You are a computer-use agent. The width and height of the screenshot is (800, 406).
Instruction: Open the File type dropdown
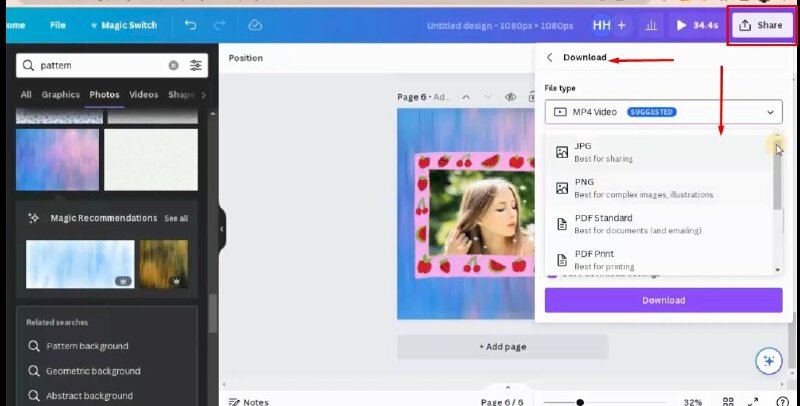[663, 112]
